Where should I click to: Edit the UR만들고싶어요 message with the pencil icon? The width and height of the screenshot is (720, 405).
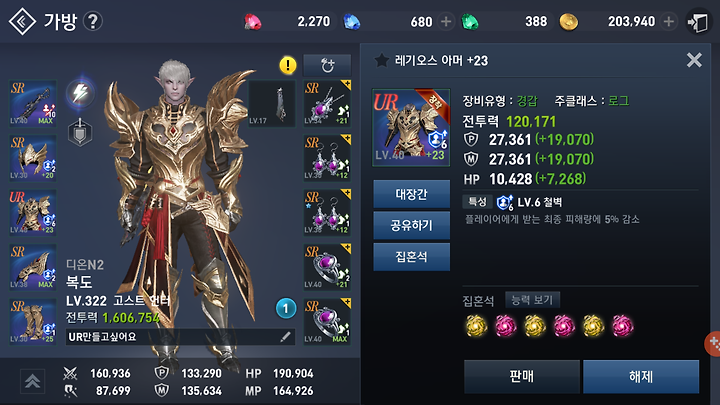[285, 337]
